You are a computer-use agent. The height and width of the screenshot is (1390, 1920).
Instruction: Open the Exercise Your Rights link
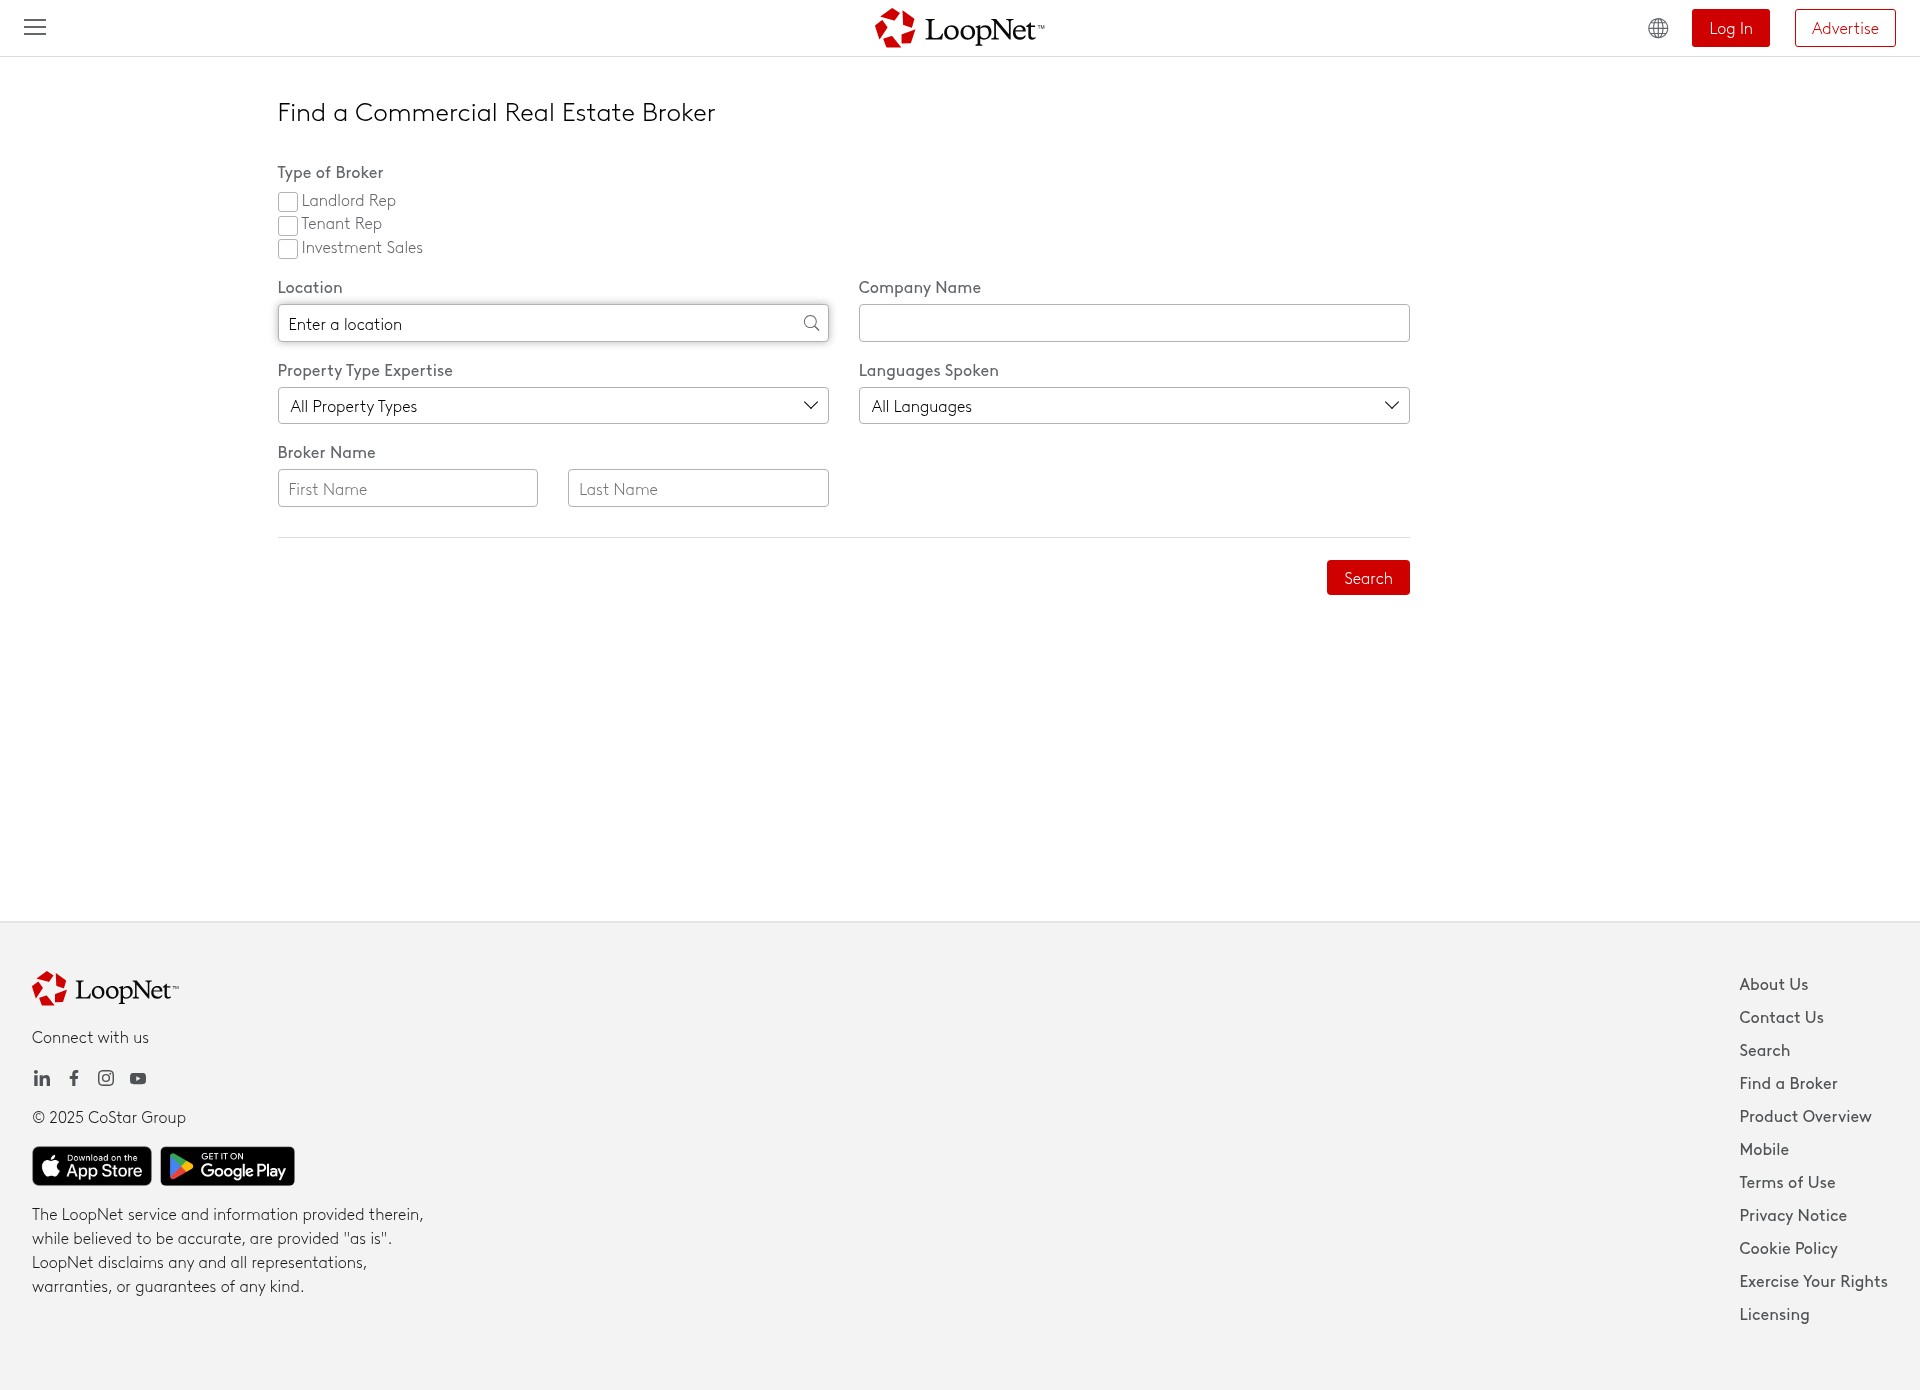(1813, 1282)
